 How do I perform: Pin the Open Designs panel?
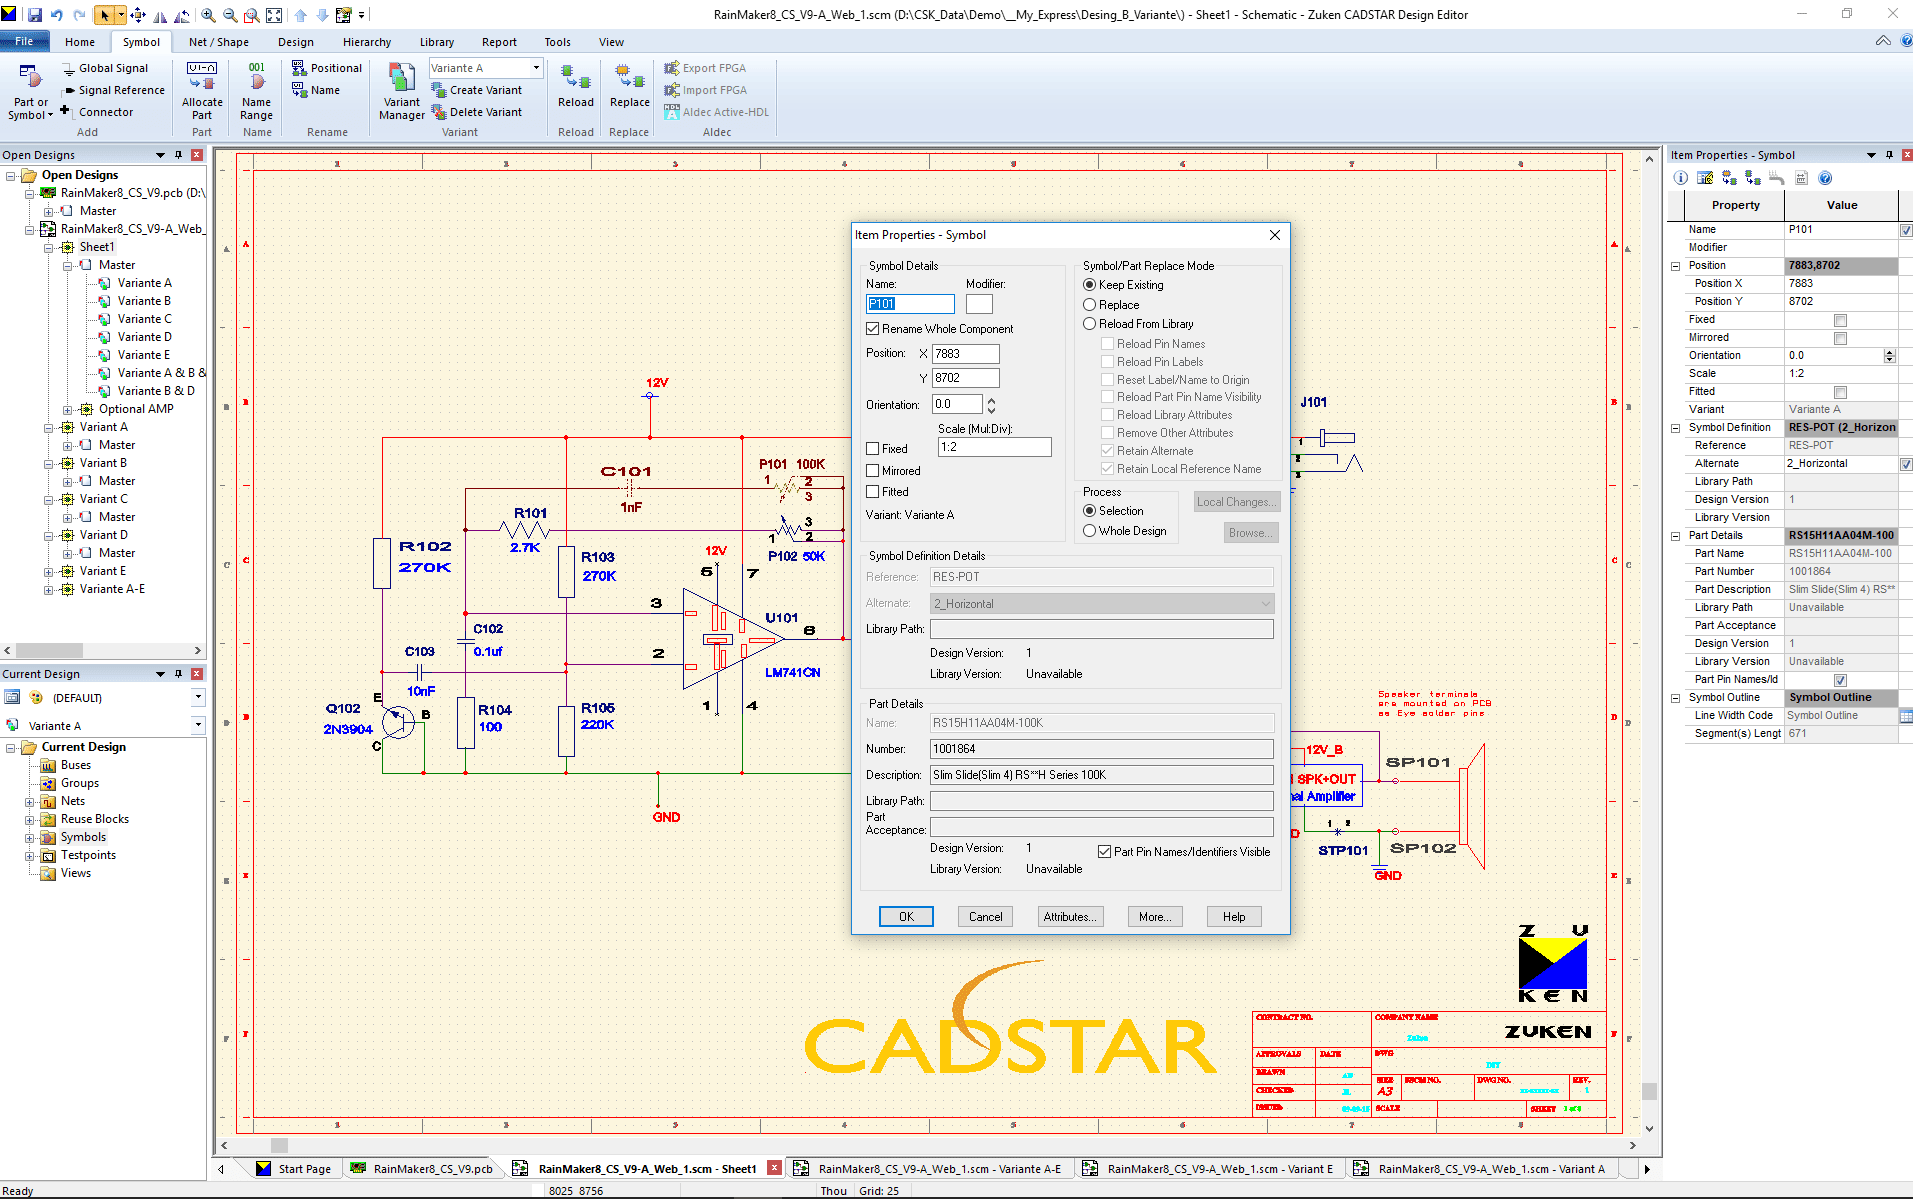coord(178,155)
